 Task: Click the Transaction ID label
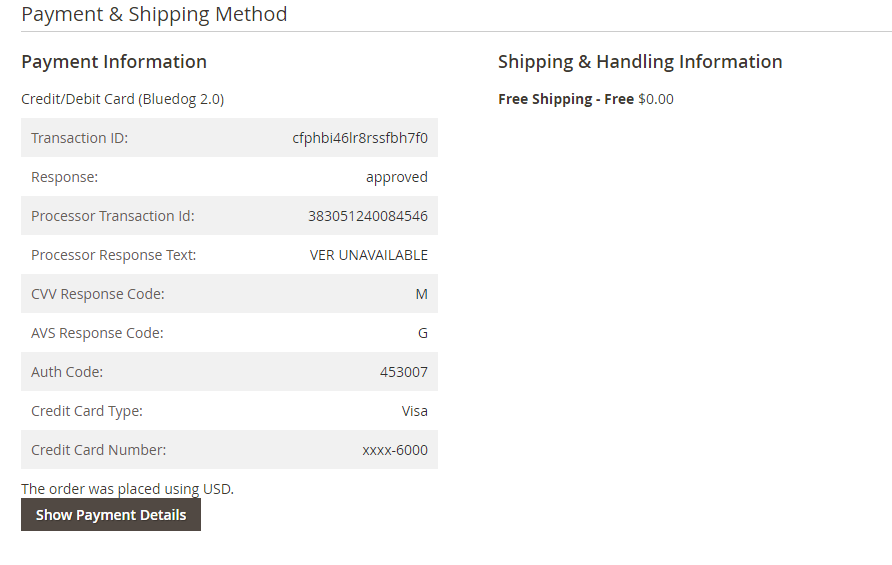79,138
